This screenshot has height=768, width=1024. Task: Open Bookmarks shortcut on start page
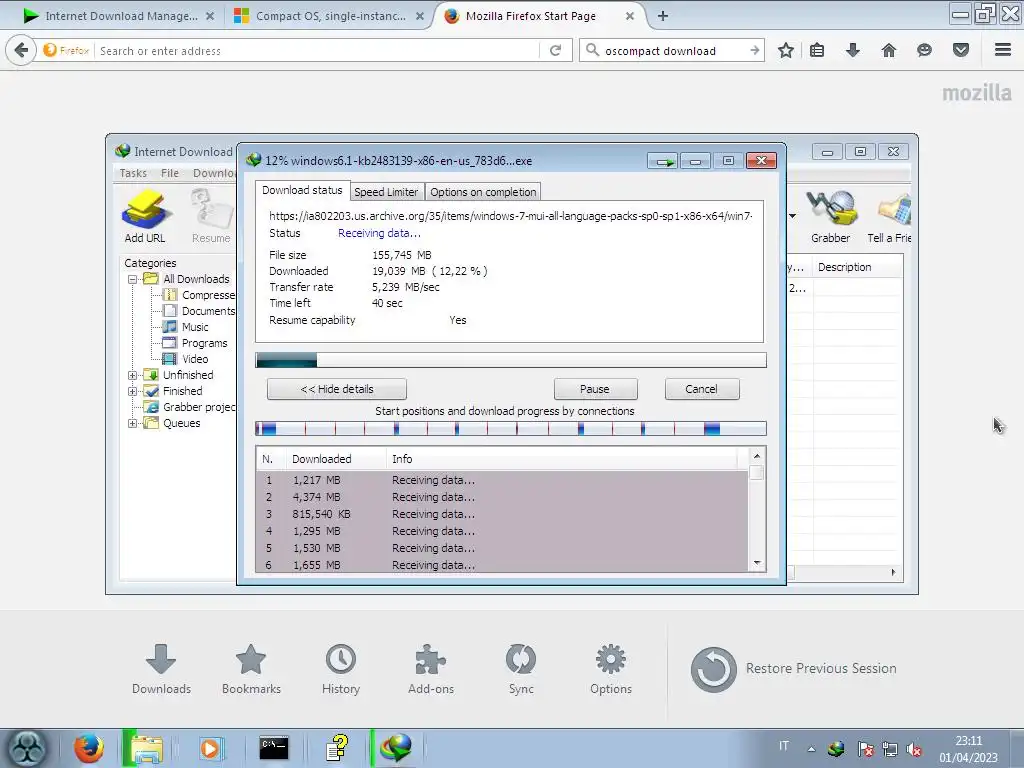pyautogui.click(x=251, y=669)
